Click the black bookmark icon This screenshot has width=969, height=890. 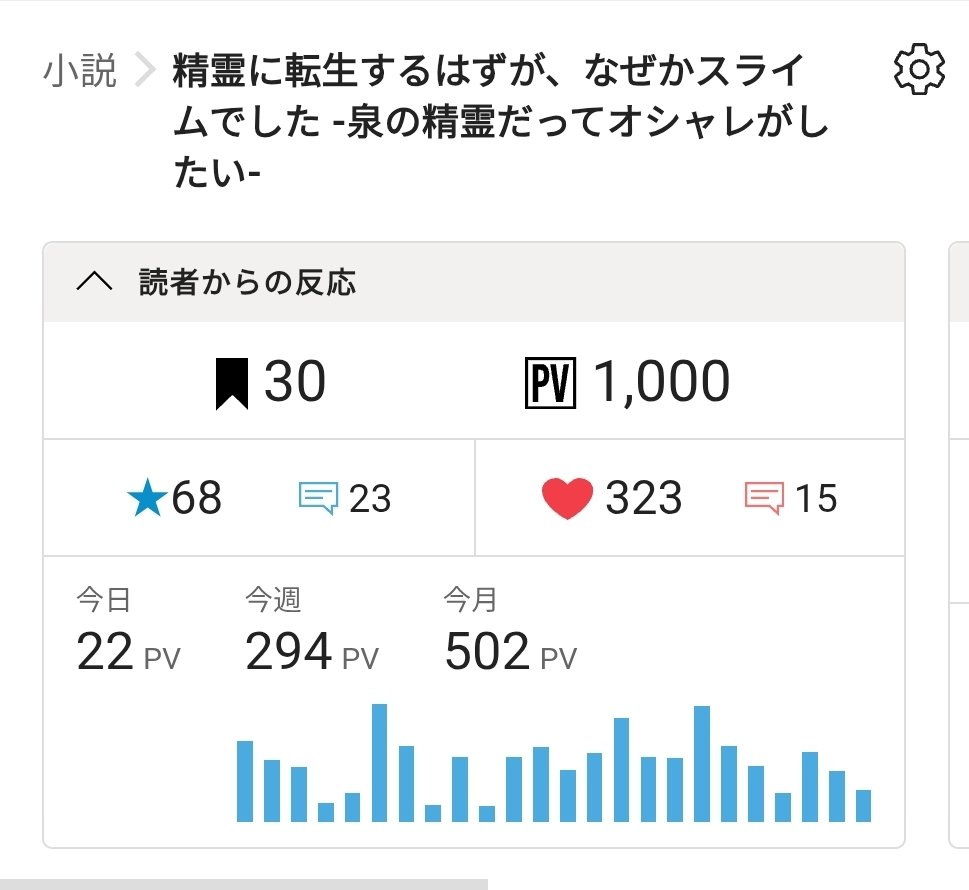(x=231, y=383)
